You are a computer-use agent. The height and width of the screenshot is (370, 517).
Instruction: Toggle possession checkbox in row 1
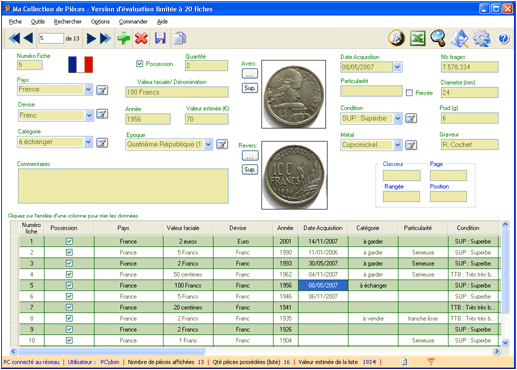(x=69, y=241)
